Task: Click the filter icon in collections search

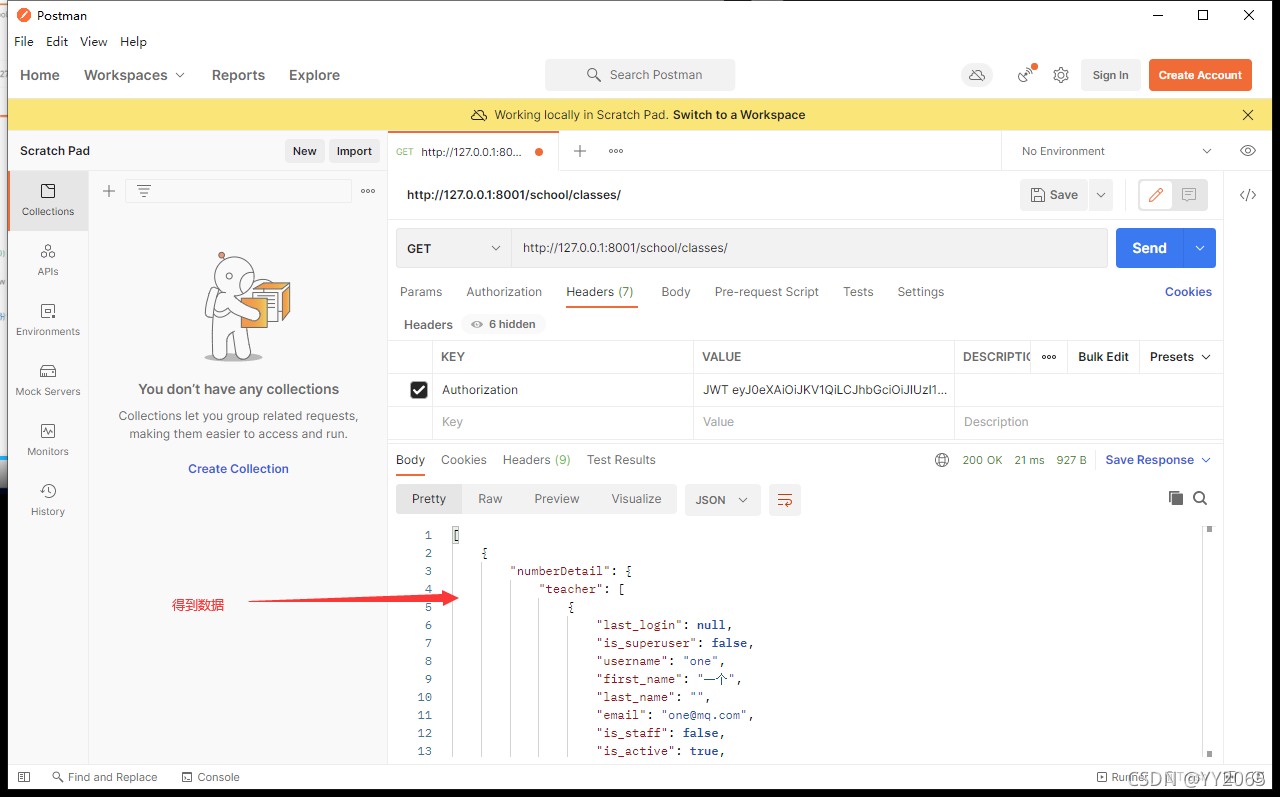Action: click(x=144, y=191)
